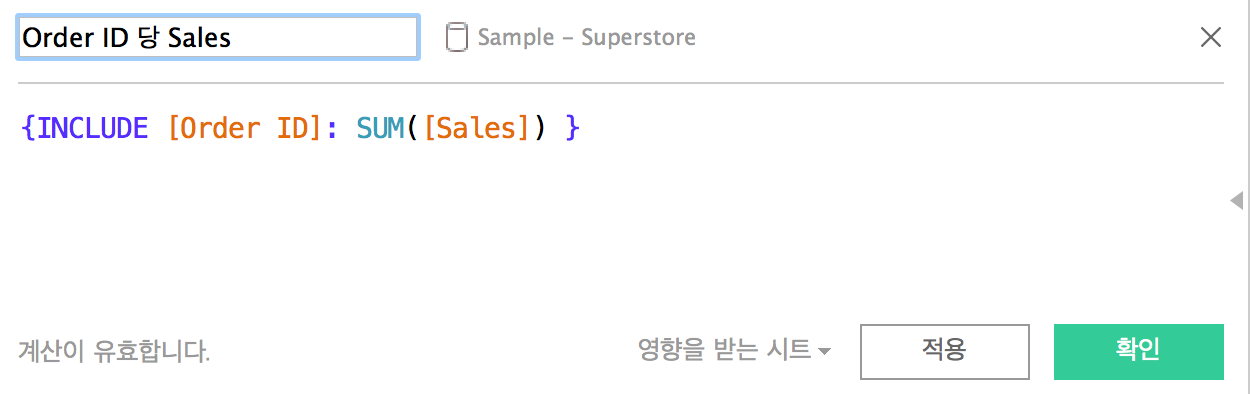Image resolution: width=1250 pixels, height=394 pixels.
Task: Click the closing curly brace of the formula
Action: [571, 128]
